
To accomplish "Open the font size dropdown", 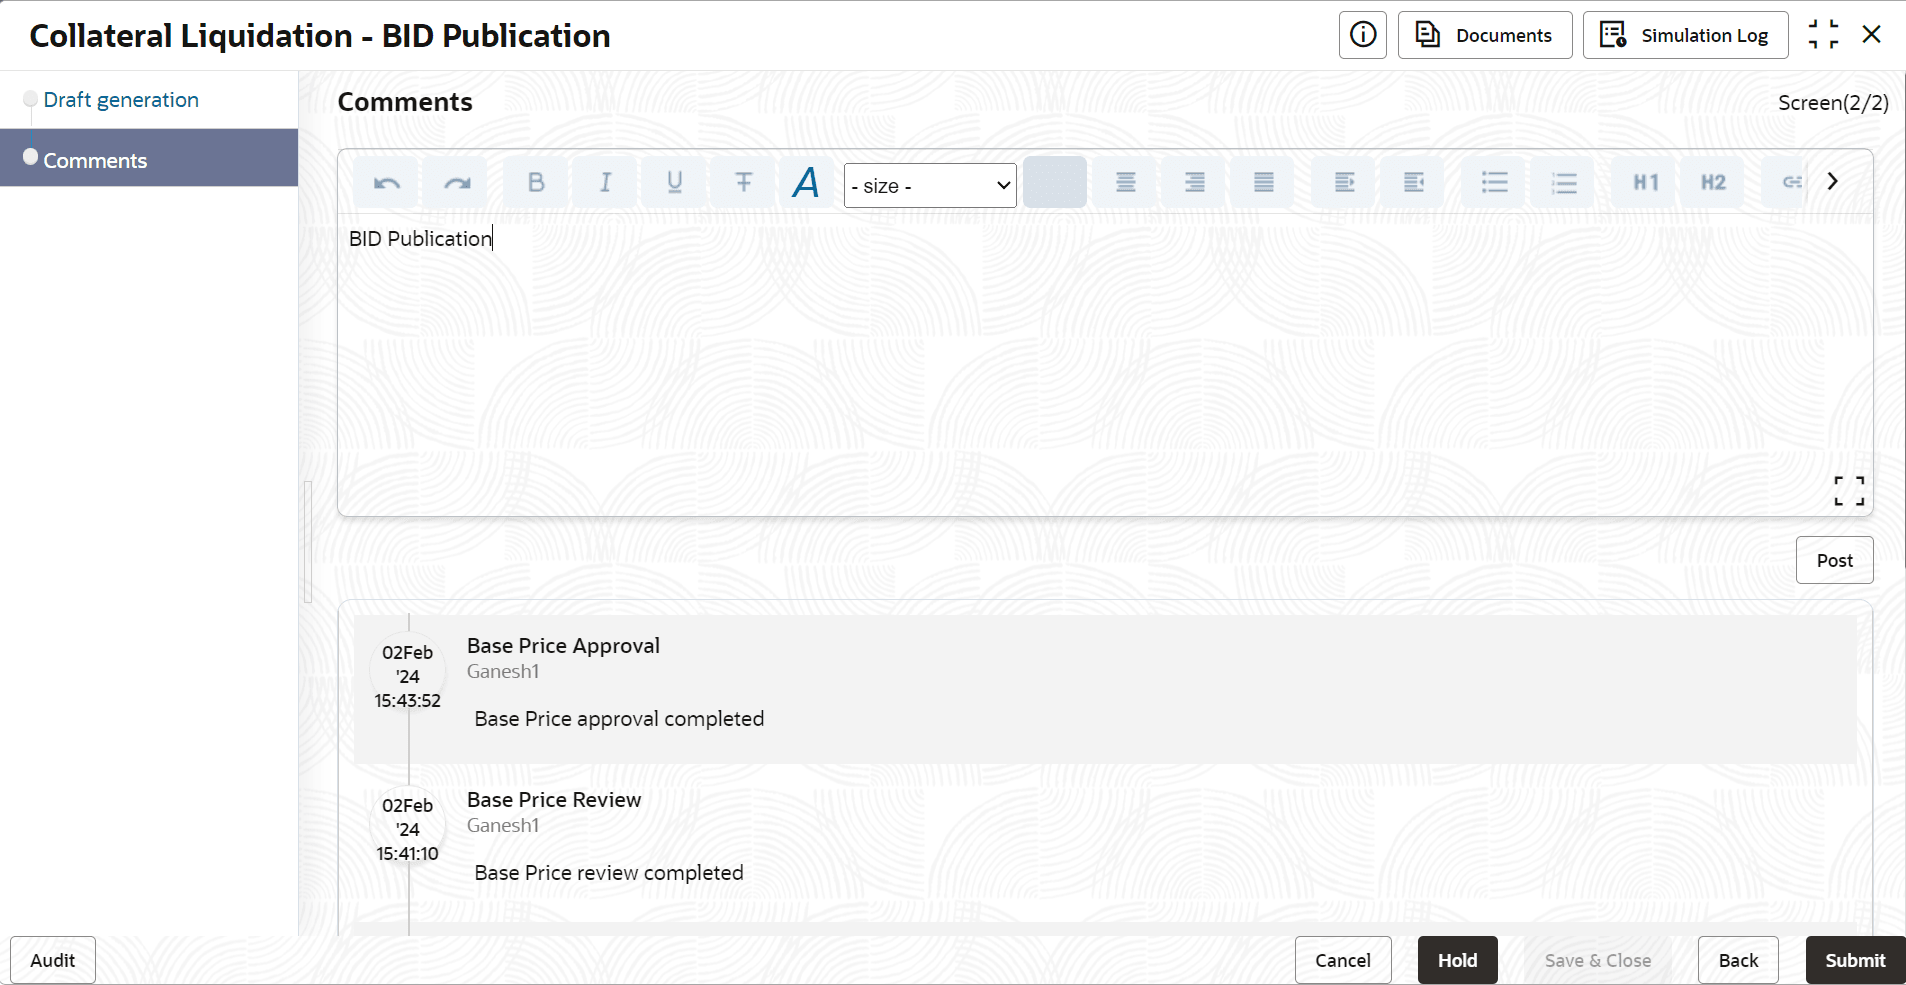I will 930,186.
